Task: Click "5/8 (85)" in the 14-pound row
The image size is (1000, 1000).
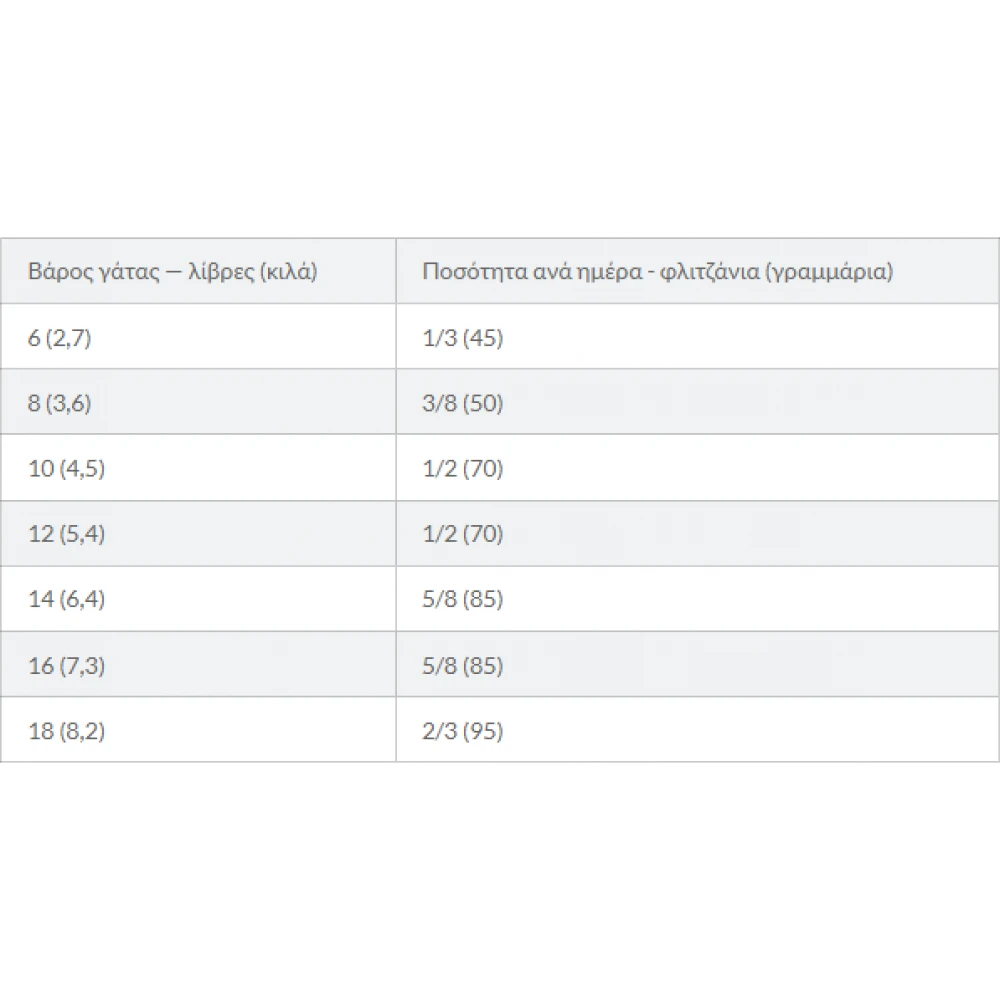Action: (463, 600)
